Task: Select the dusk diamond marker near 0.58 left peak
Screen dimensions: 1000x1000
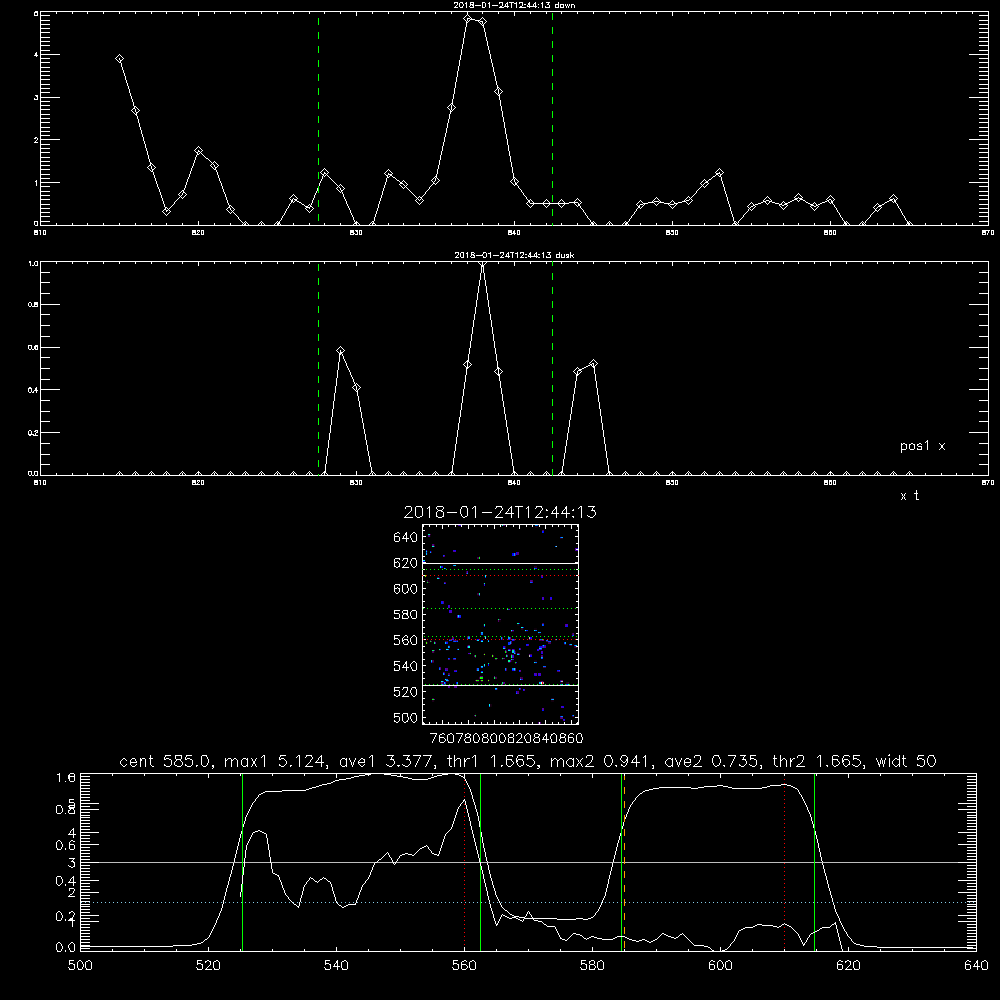Action: pyautogui.click(x=341, y=351)
